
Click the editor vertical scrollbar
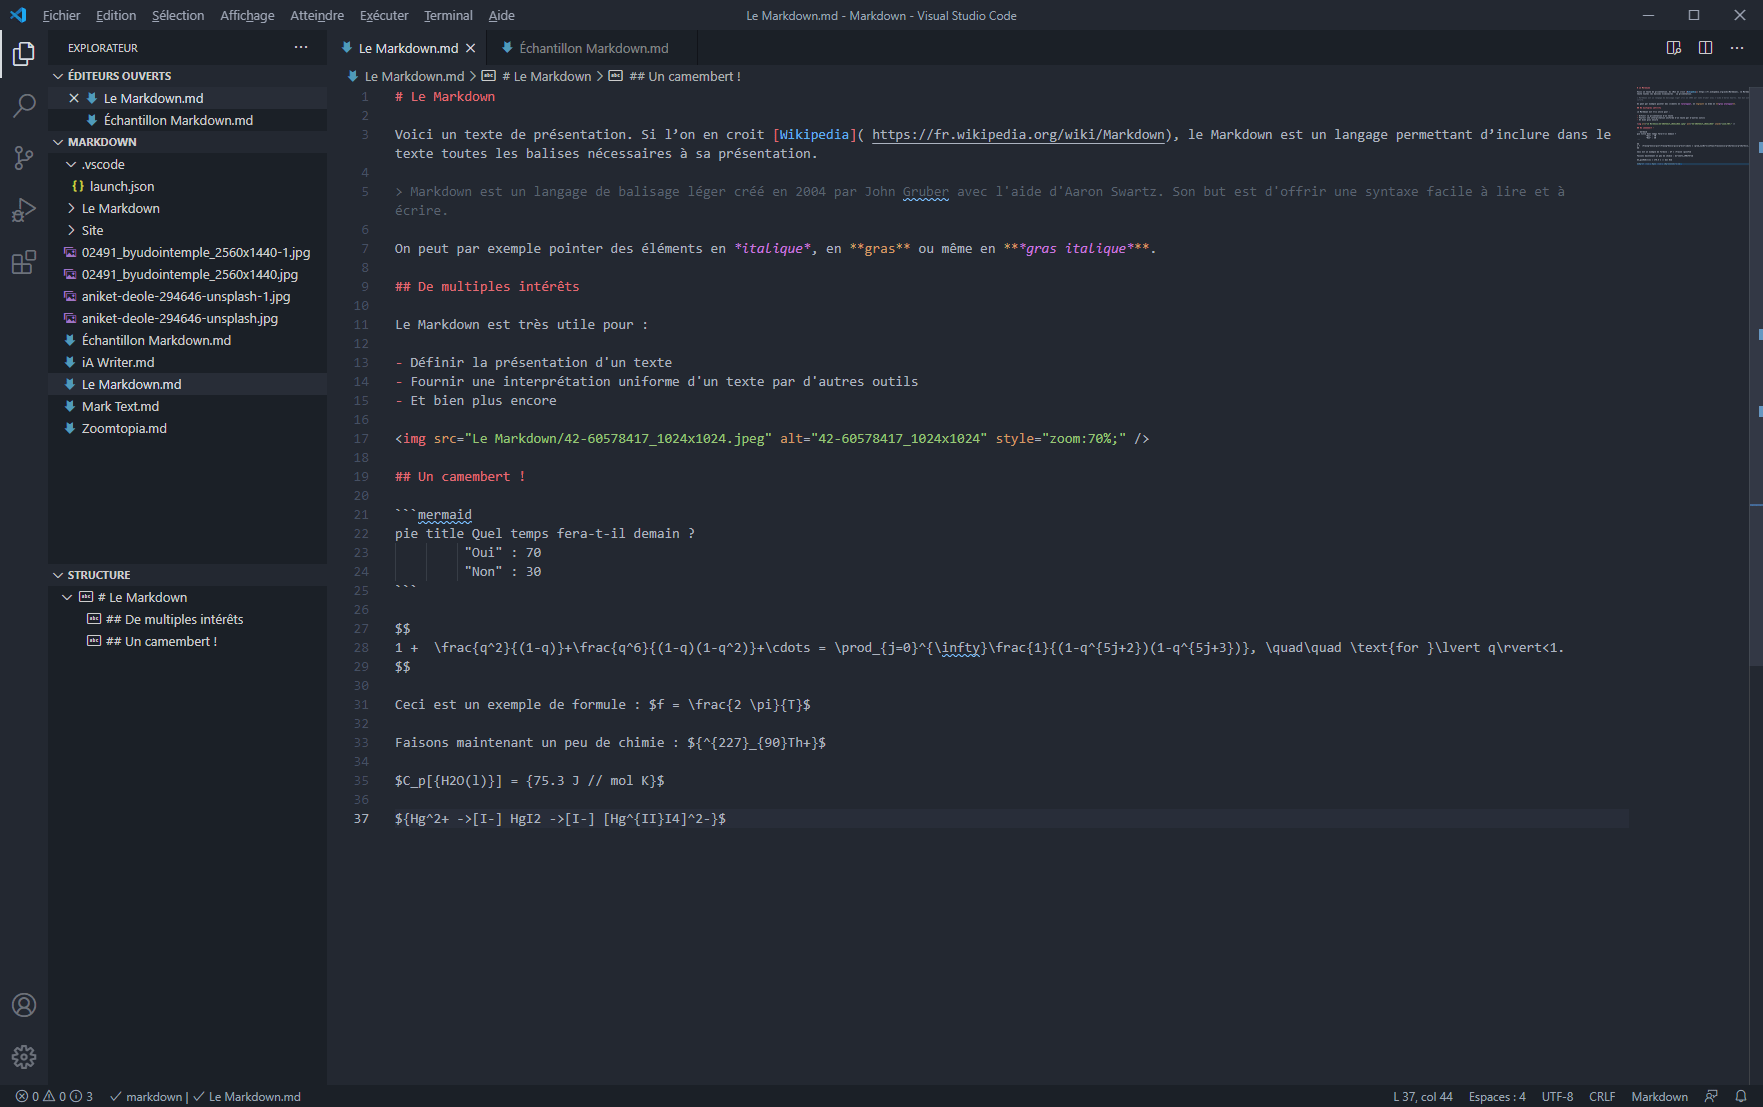1757,375
